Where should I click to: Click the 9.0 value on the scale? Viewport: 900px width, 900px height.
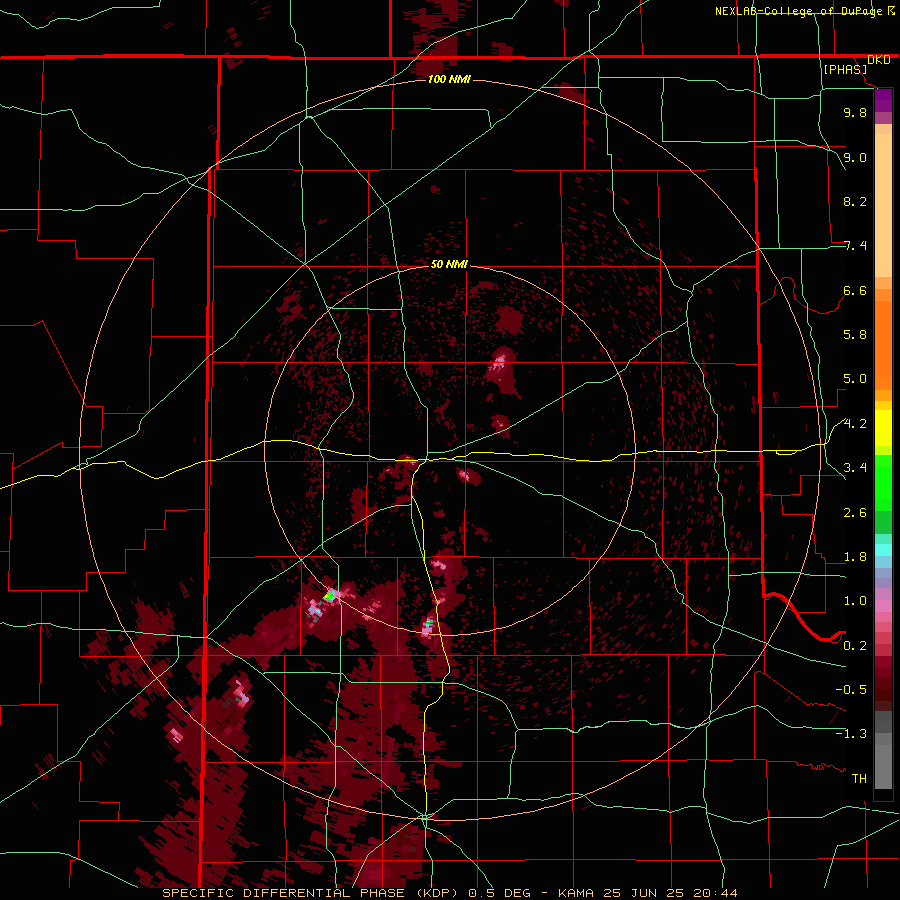click(855, 157)
